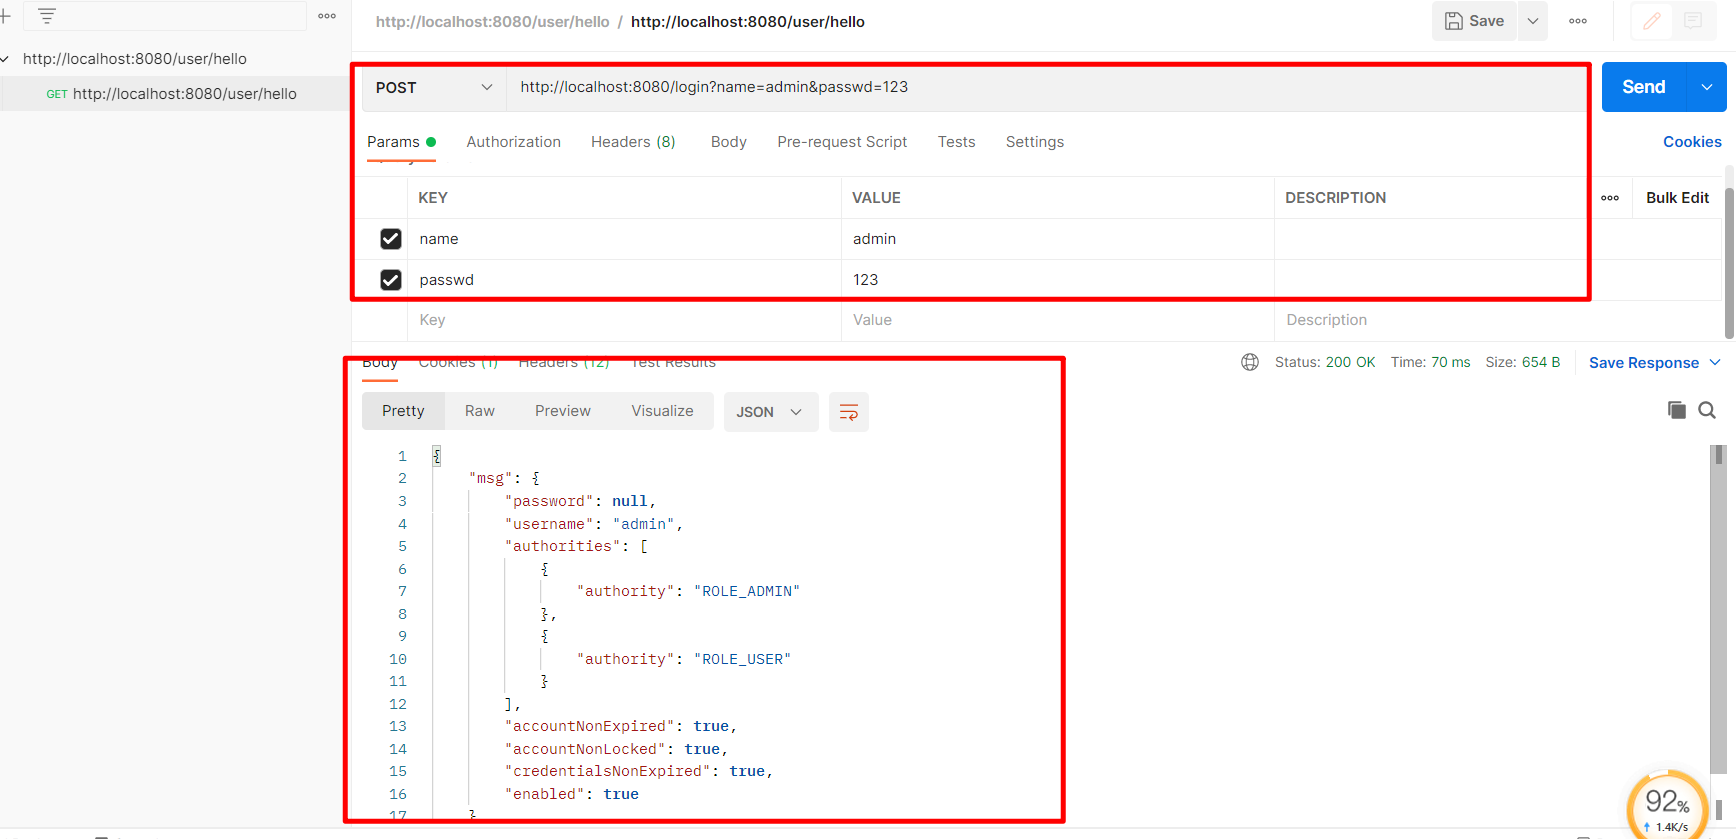Select the Pretty view tab
1736x839 pixels.
pyautogui.click(x=403, y=411)
